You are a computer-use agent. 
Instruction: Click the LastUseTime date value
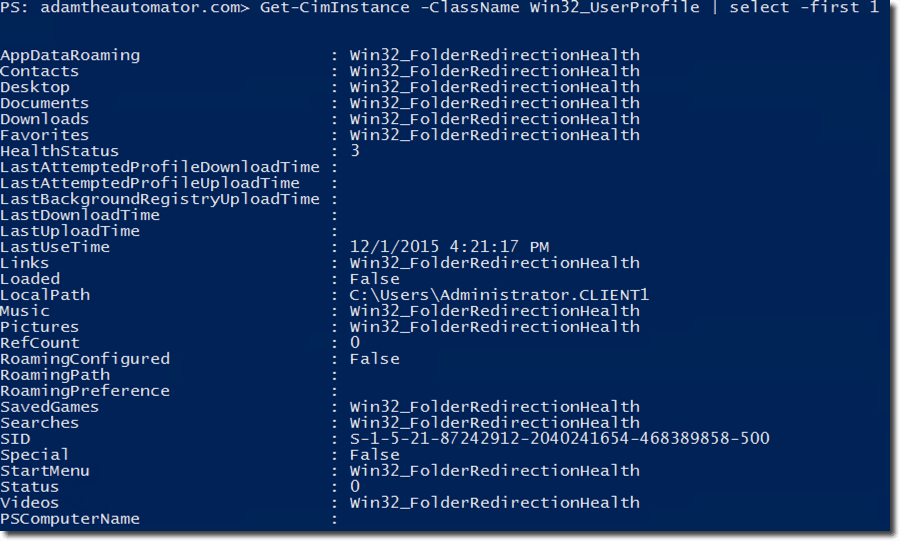click(x=449, y=247)
